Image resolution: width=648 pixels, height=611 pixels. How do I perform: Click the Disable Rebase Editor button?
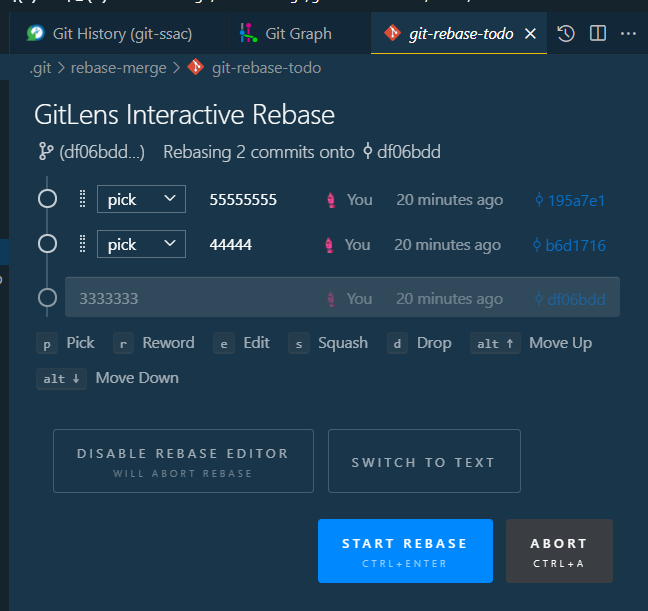[183, 461]
